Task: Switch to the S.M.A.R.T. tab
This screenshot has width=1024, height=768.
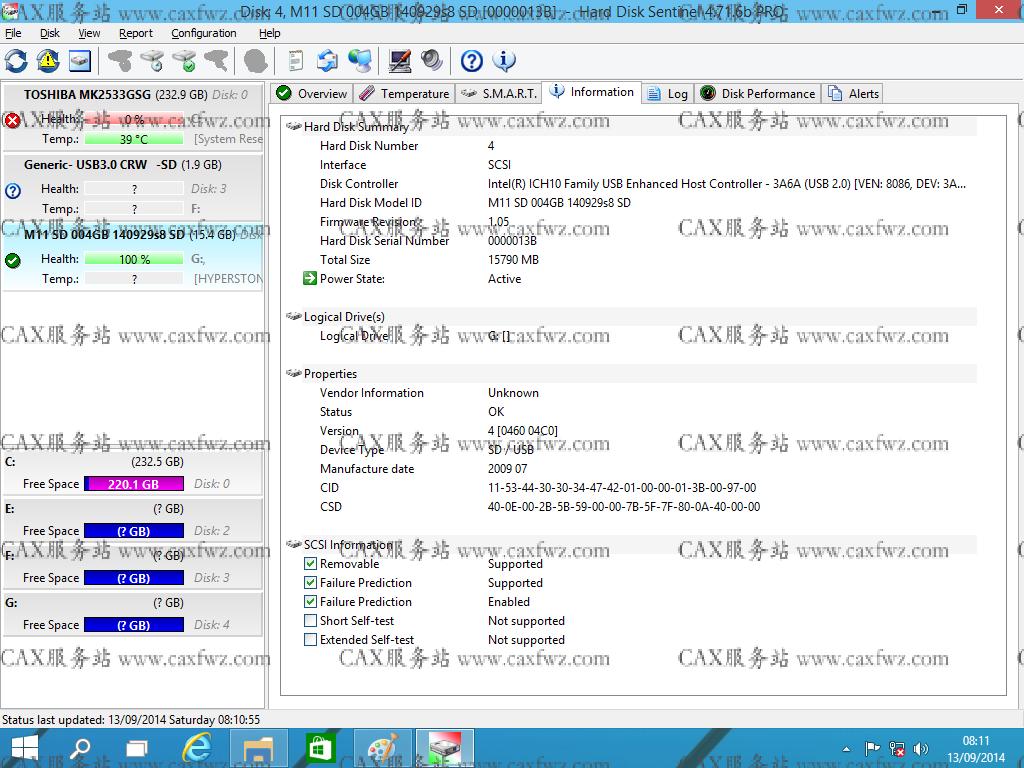Action: 499,94
